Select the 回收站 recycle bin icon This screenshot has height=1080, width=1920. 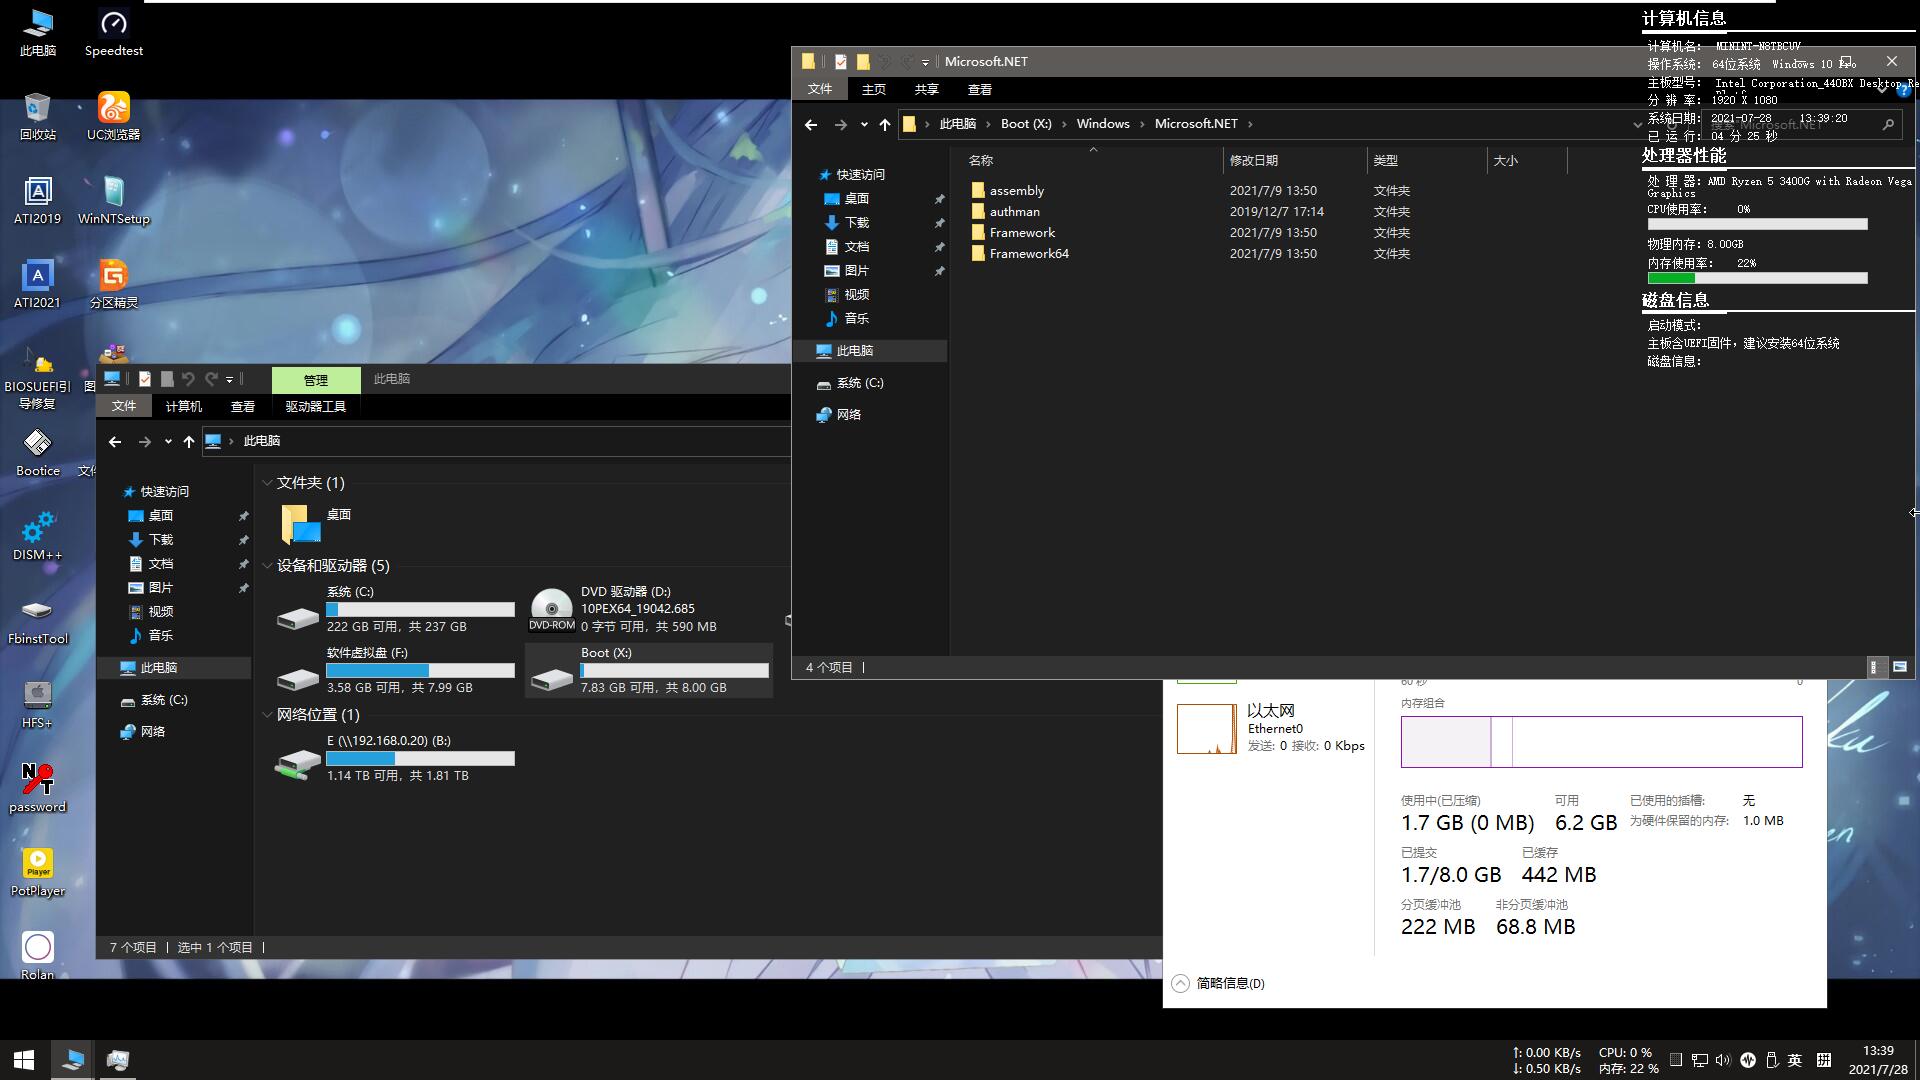coord(37,116)
